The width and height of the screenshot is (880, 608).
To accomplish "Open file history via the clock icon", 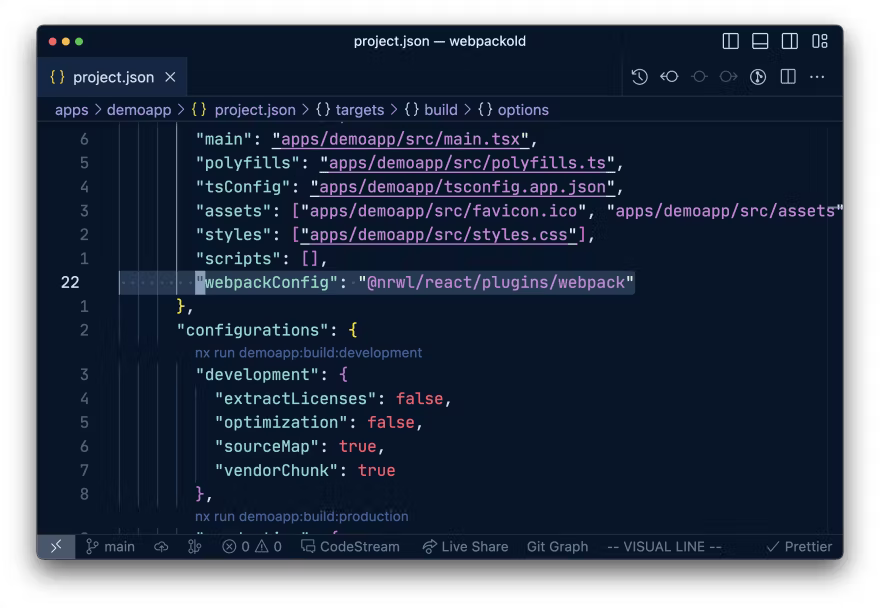I will coord(640,76).
